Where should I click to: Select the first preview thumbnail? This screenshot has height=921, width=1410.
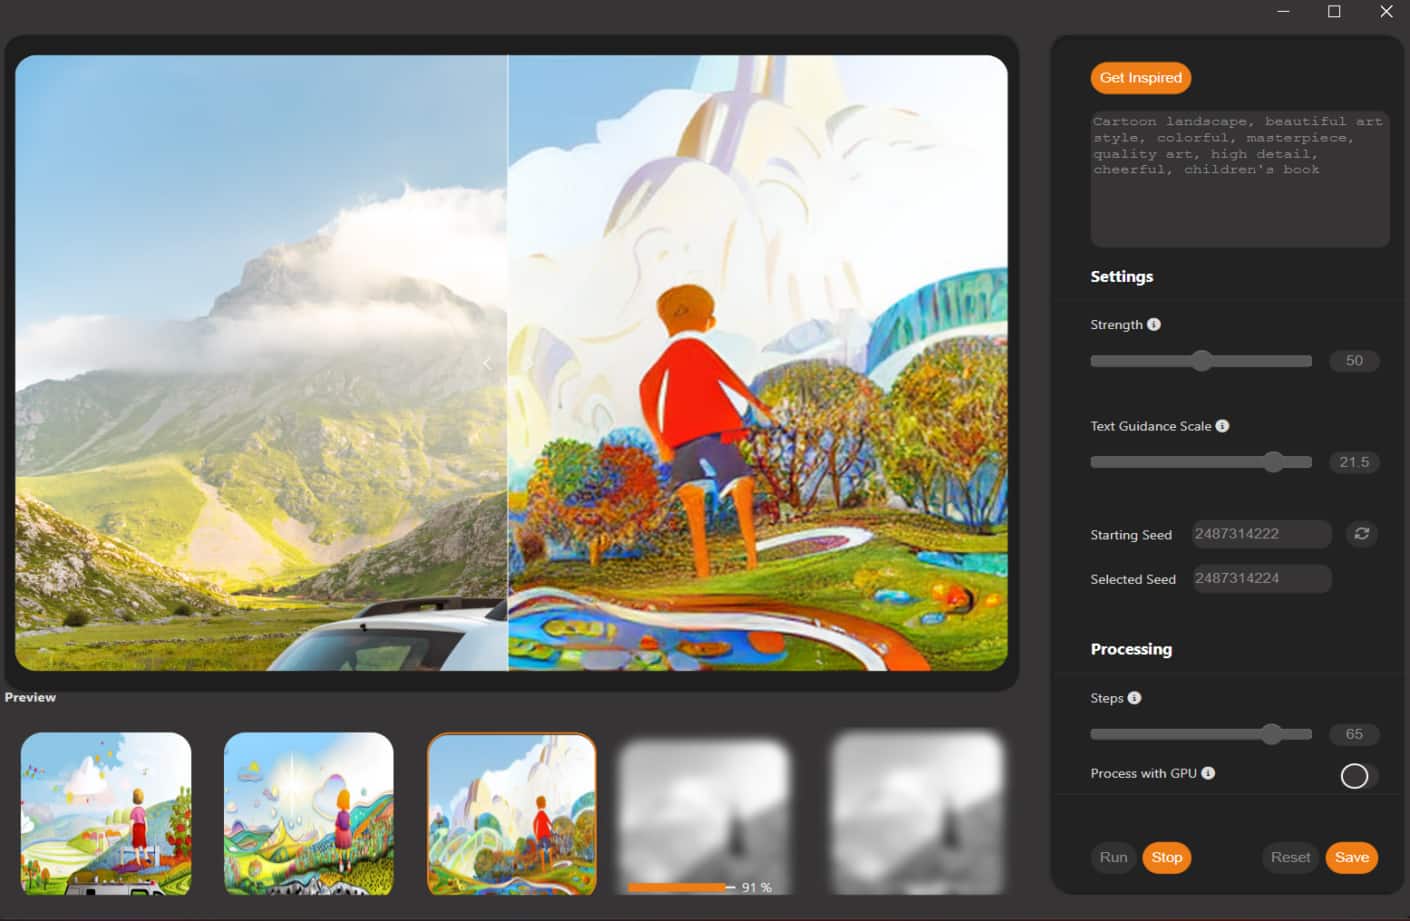(105, 813)
